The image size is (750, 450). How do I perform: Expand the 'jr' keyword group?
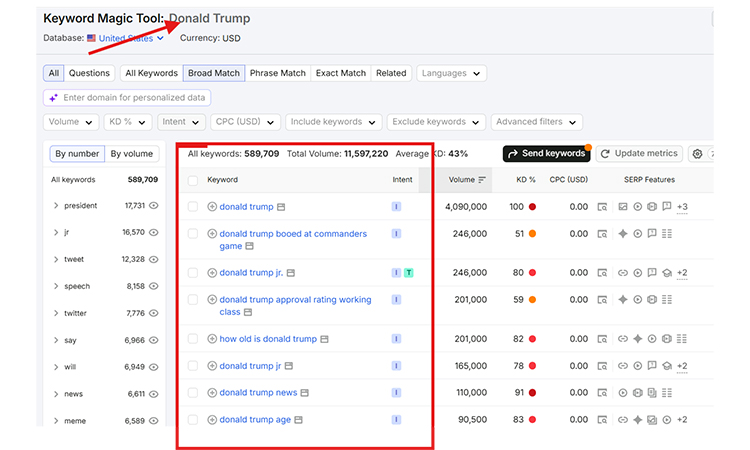coord(56,232)
